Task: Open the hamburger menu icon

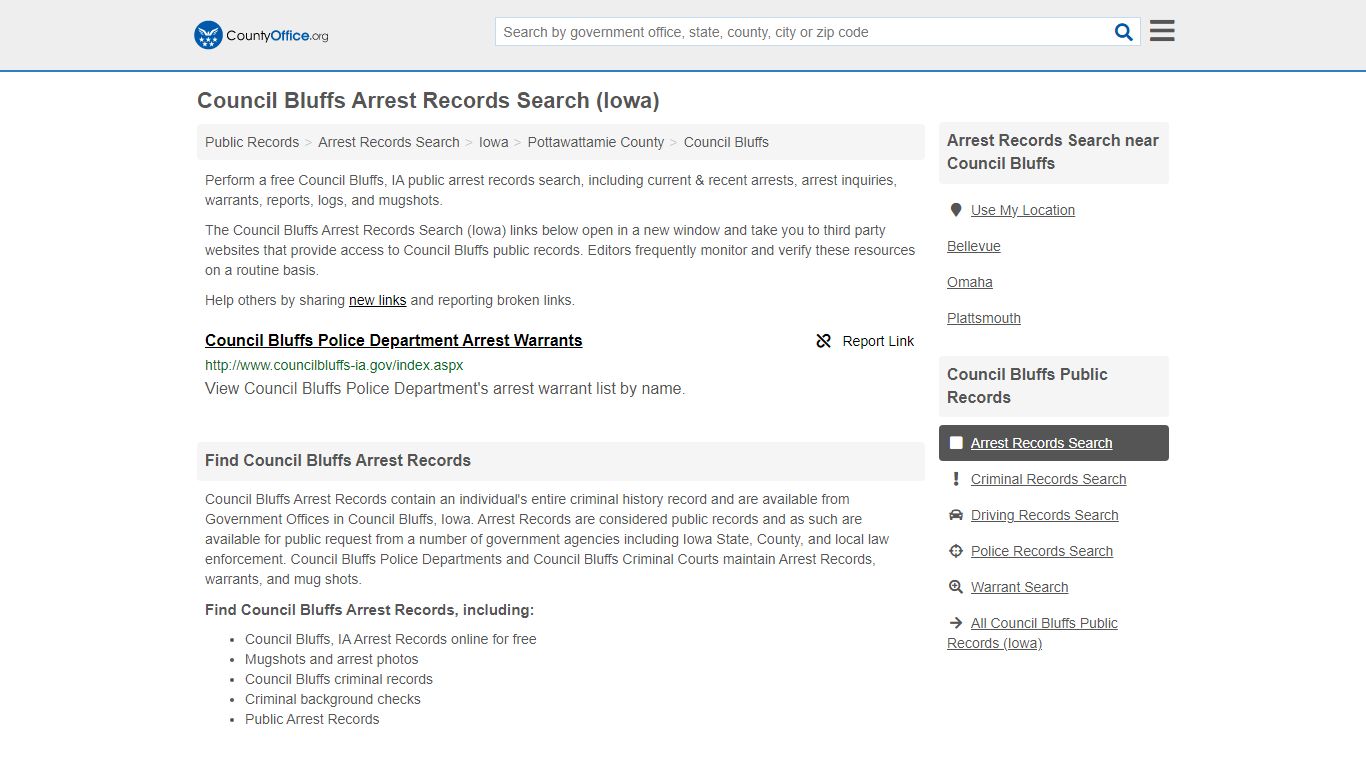Action: [x=1162, y=31]
